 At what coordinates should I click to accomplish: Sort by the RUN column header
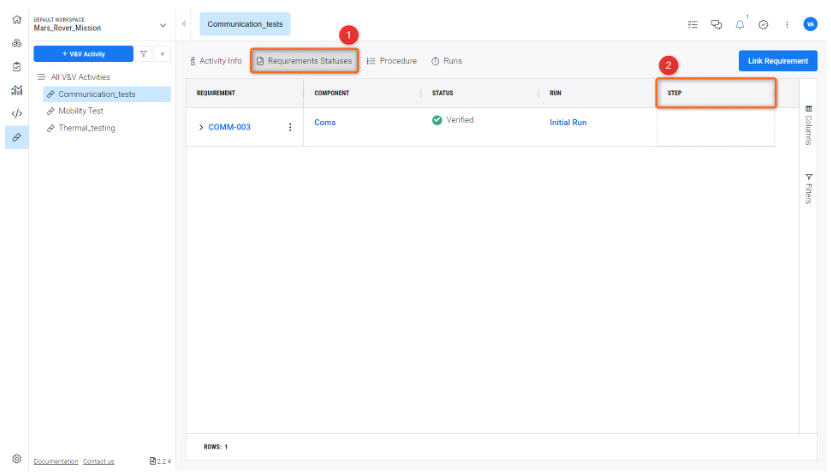(x=555, y=93)
